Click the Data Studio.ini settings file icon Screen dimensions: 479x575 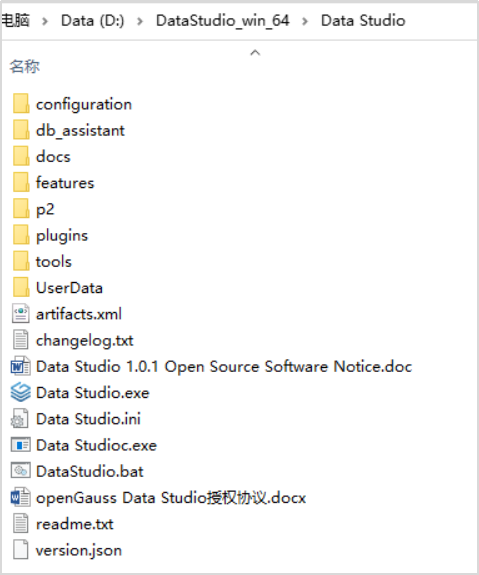(20, 419)
